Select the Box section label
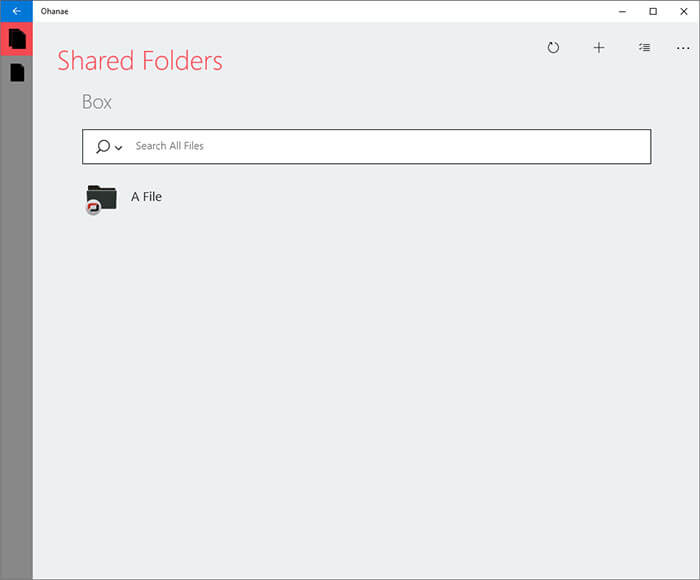The width and height of the screenshot is (700, 580). tap(97, 102)
